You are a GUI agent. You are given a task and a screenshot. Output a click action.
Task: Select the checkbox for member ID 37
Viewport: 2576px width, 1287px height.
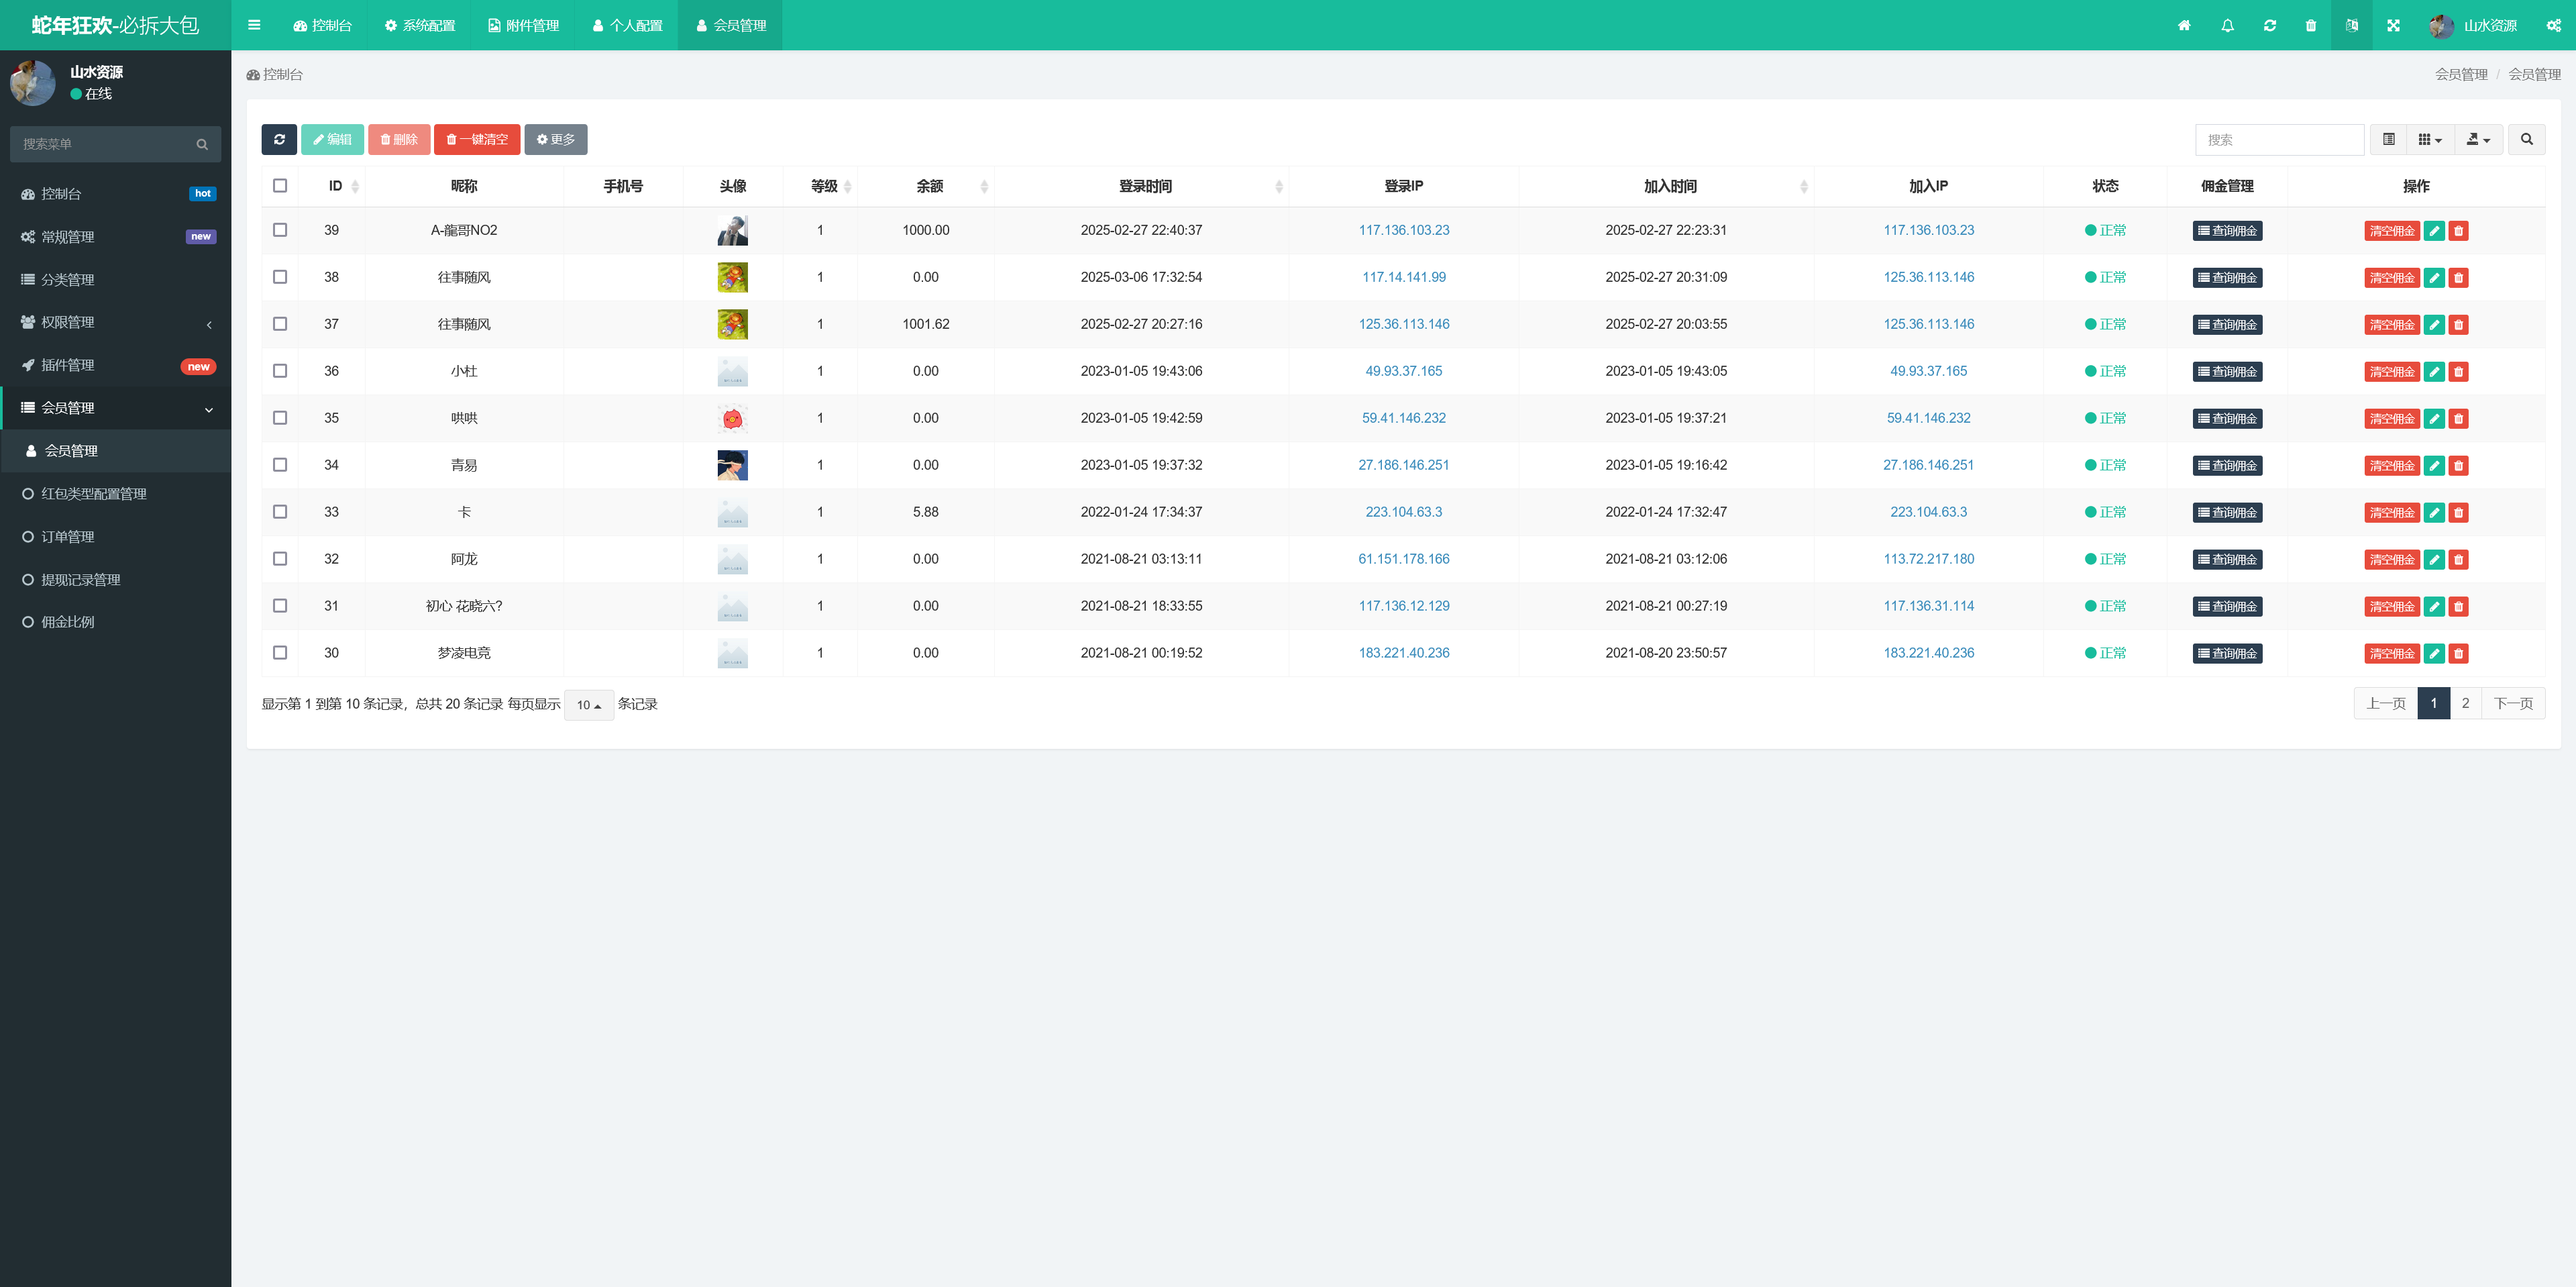[280, 324]
